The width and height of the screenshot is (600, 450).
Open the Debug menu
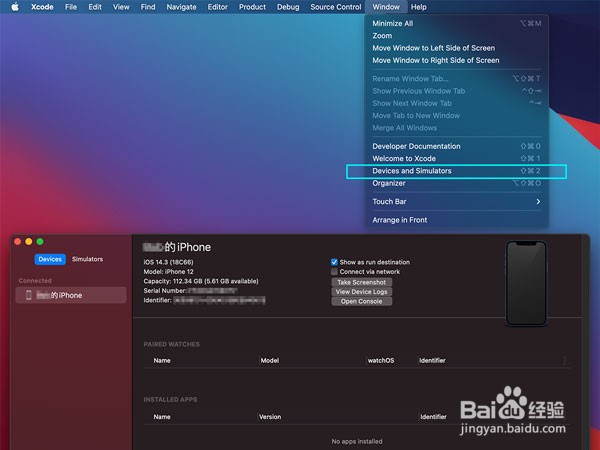click(288, 7)
